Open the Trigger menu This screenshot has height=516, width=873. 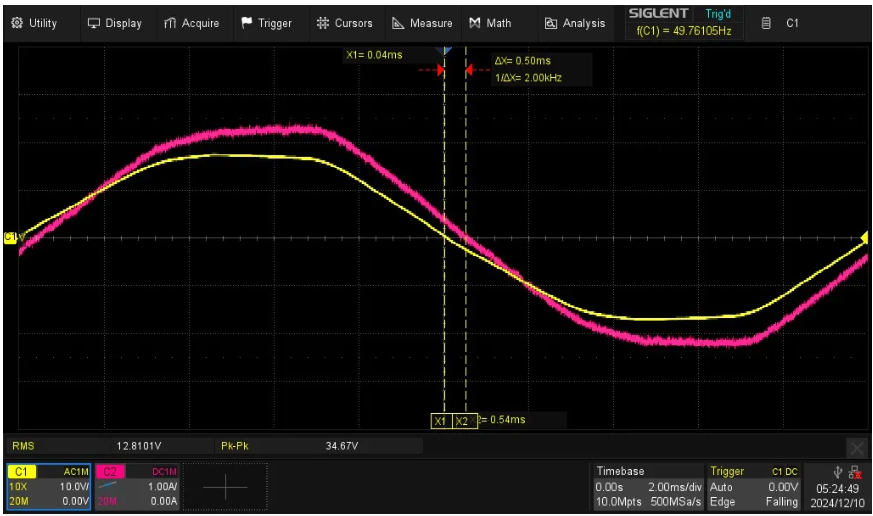click(267, 23)
